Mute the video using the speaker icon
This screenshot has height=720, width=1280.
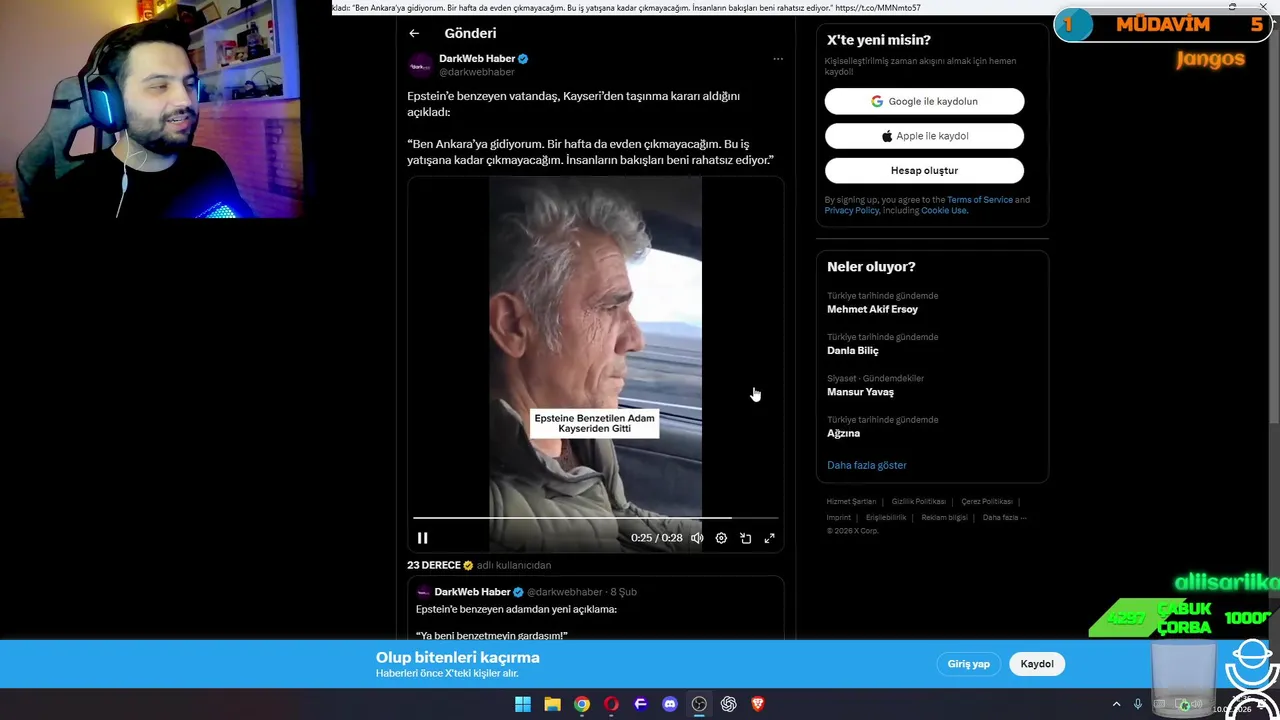point(697,538)
